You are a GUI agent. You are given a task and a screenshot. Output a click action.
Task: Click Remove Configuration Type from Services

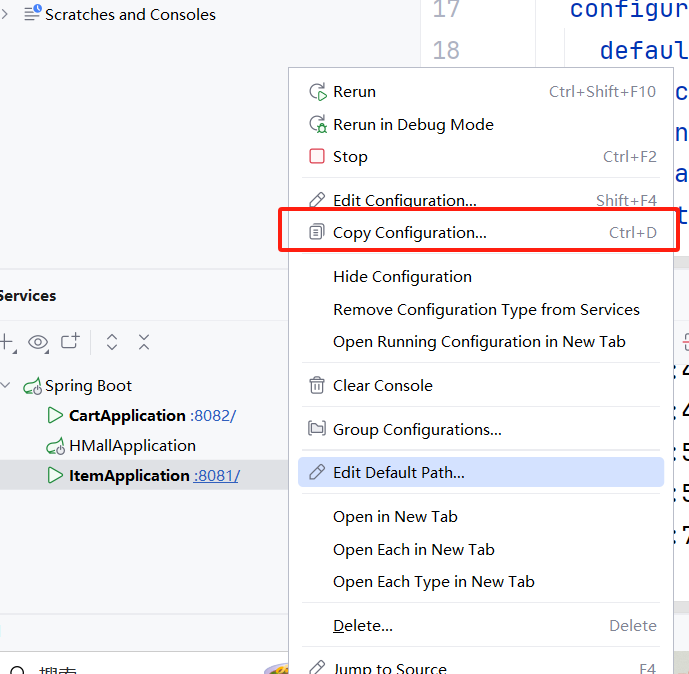pyautogui.click(x=481, y=310)
